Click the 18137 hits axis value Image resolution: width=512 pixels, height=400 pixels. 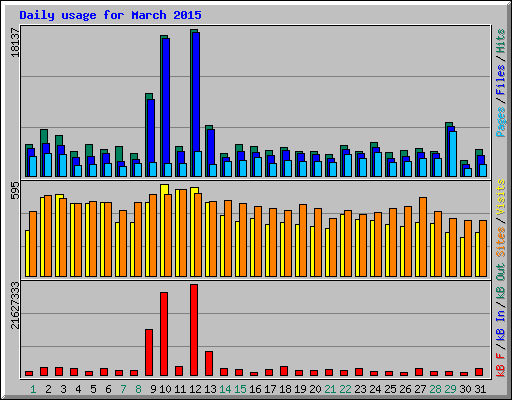tap(15, 42)
